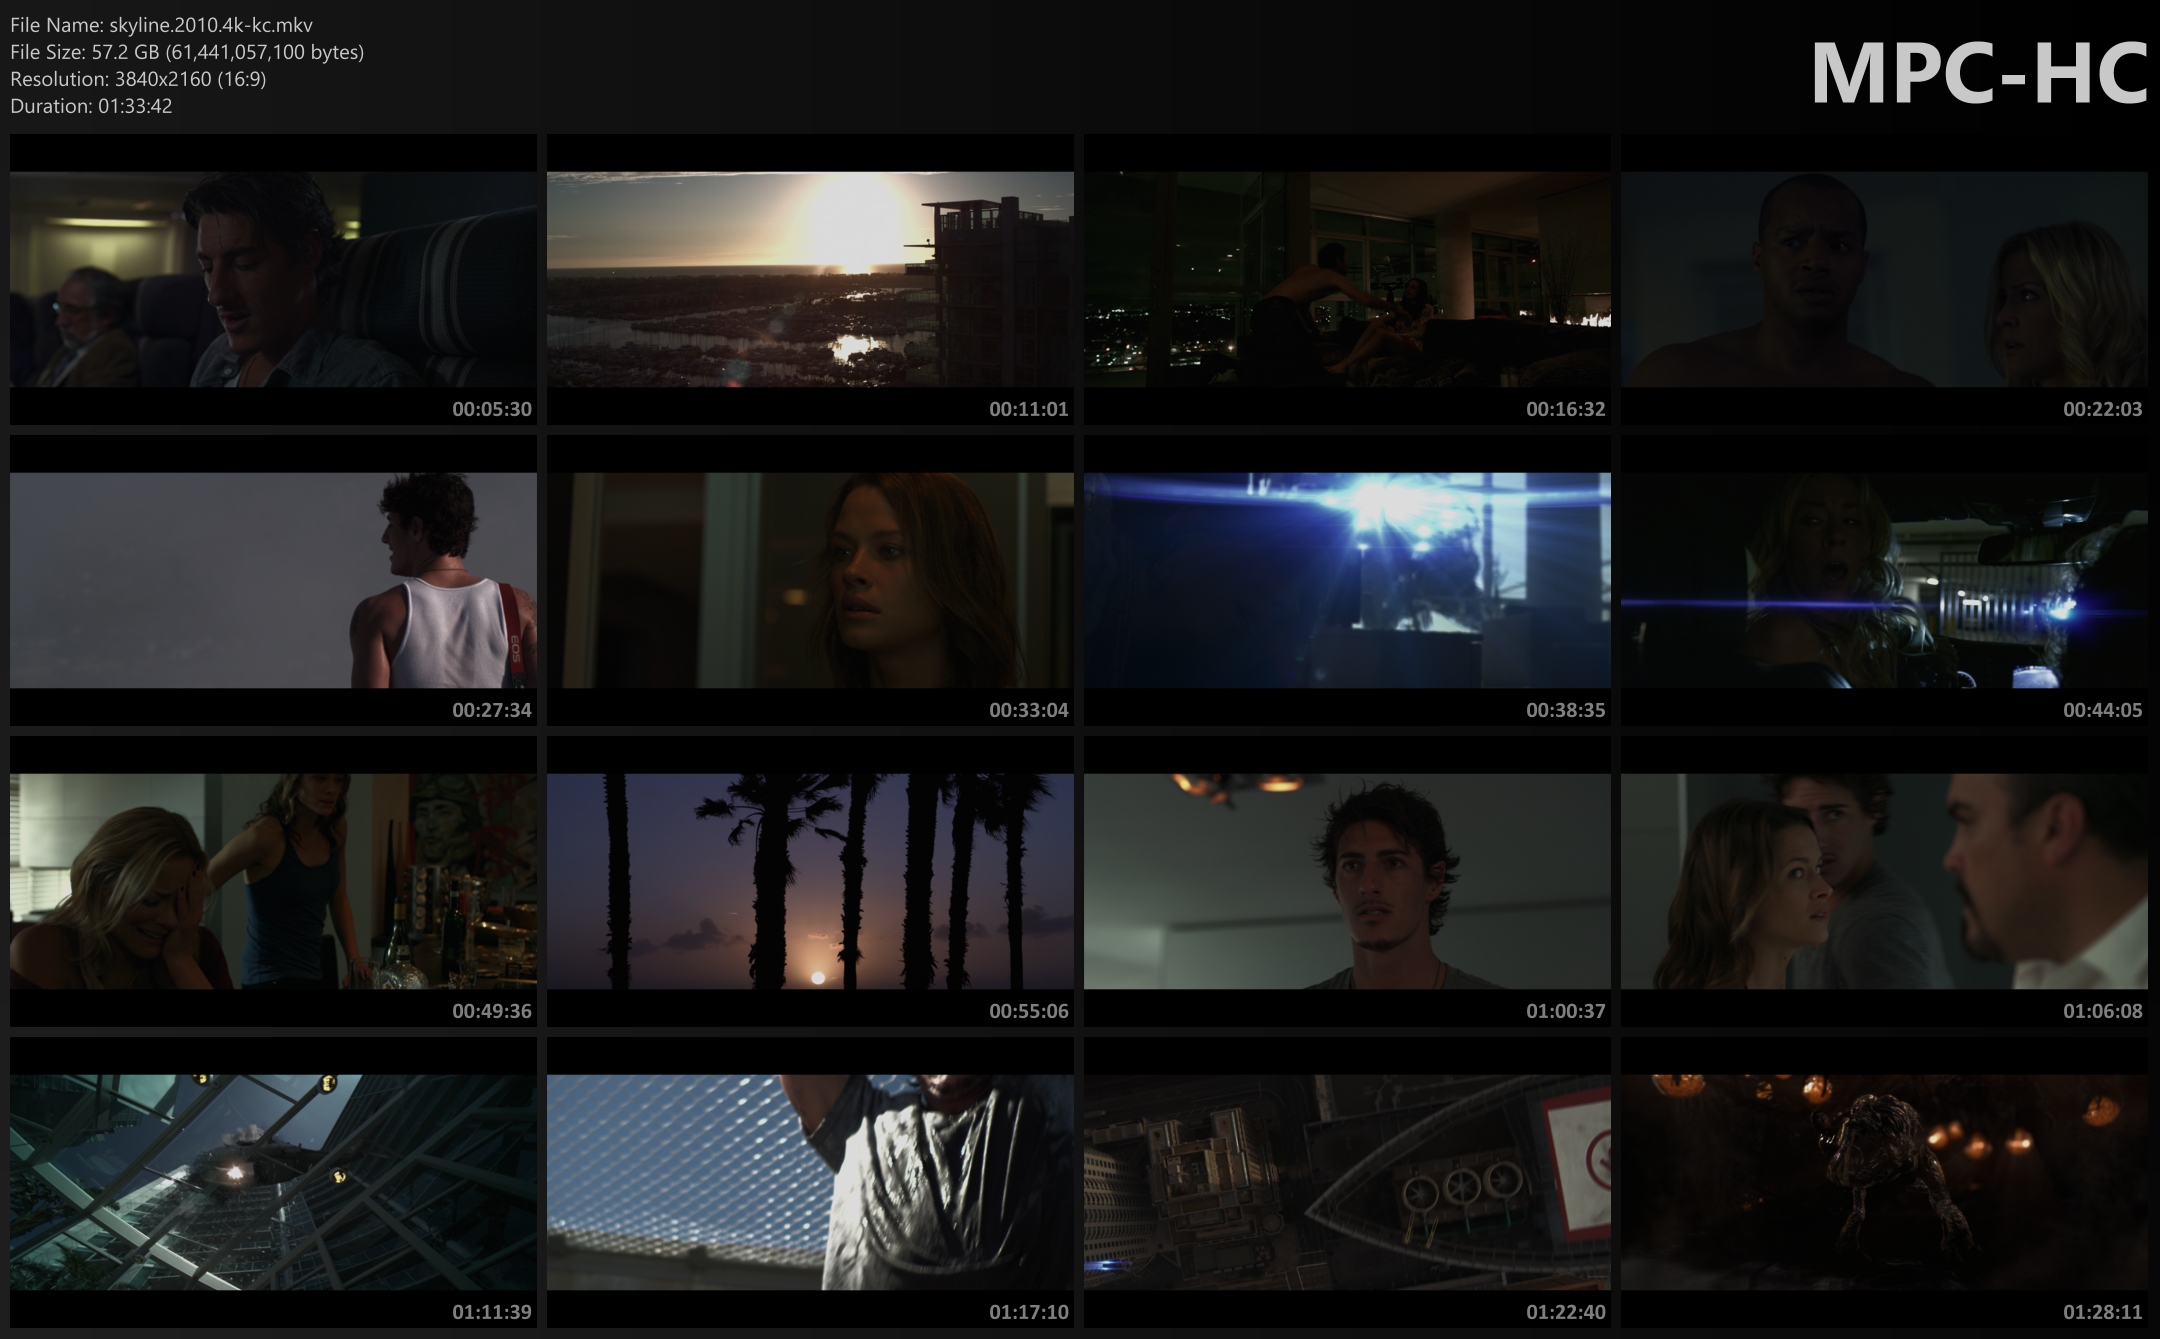Click the crying woman thumbnail at 00:49:36
Viewport: 2160px width, 1339px height.
click(x=273, y=881)
